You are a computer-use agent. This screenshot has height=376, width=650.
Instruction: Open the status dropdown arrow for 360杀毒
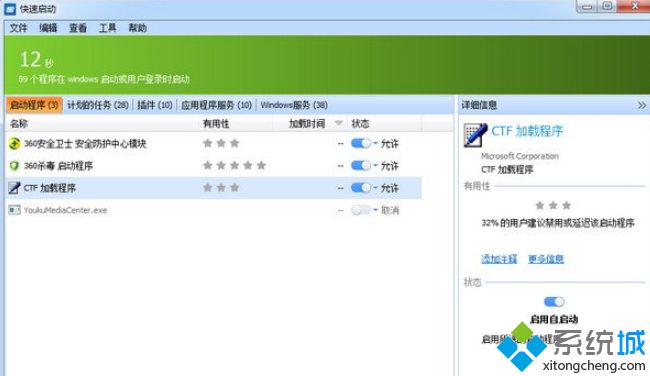(x=376, y=165)
